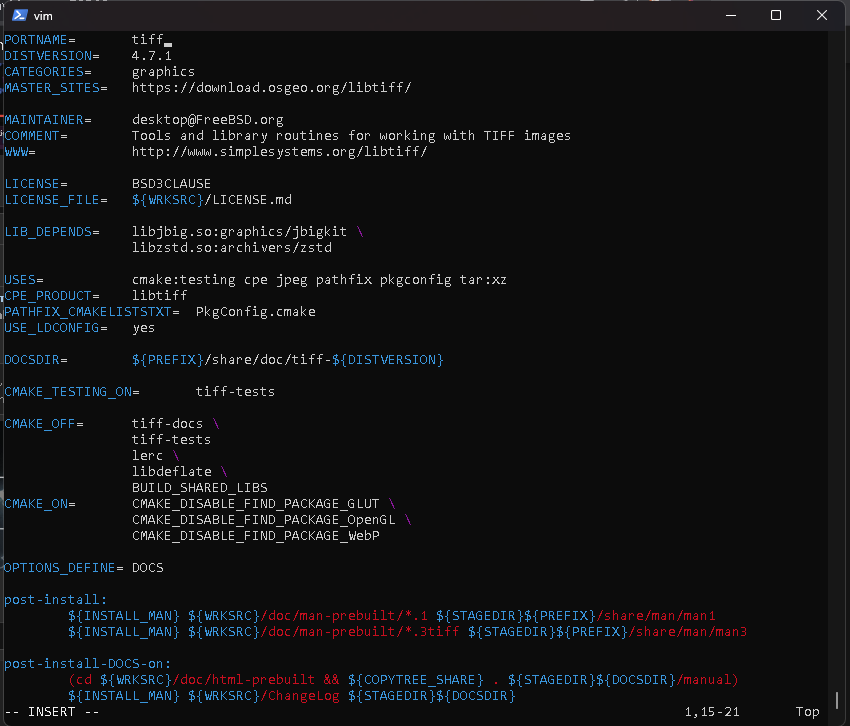The width and height of the screenshot is (850, 726).
Task: Click 'post-install-DOCS-on:' target line
Action: 88,664
